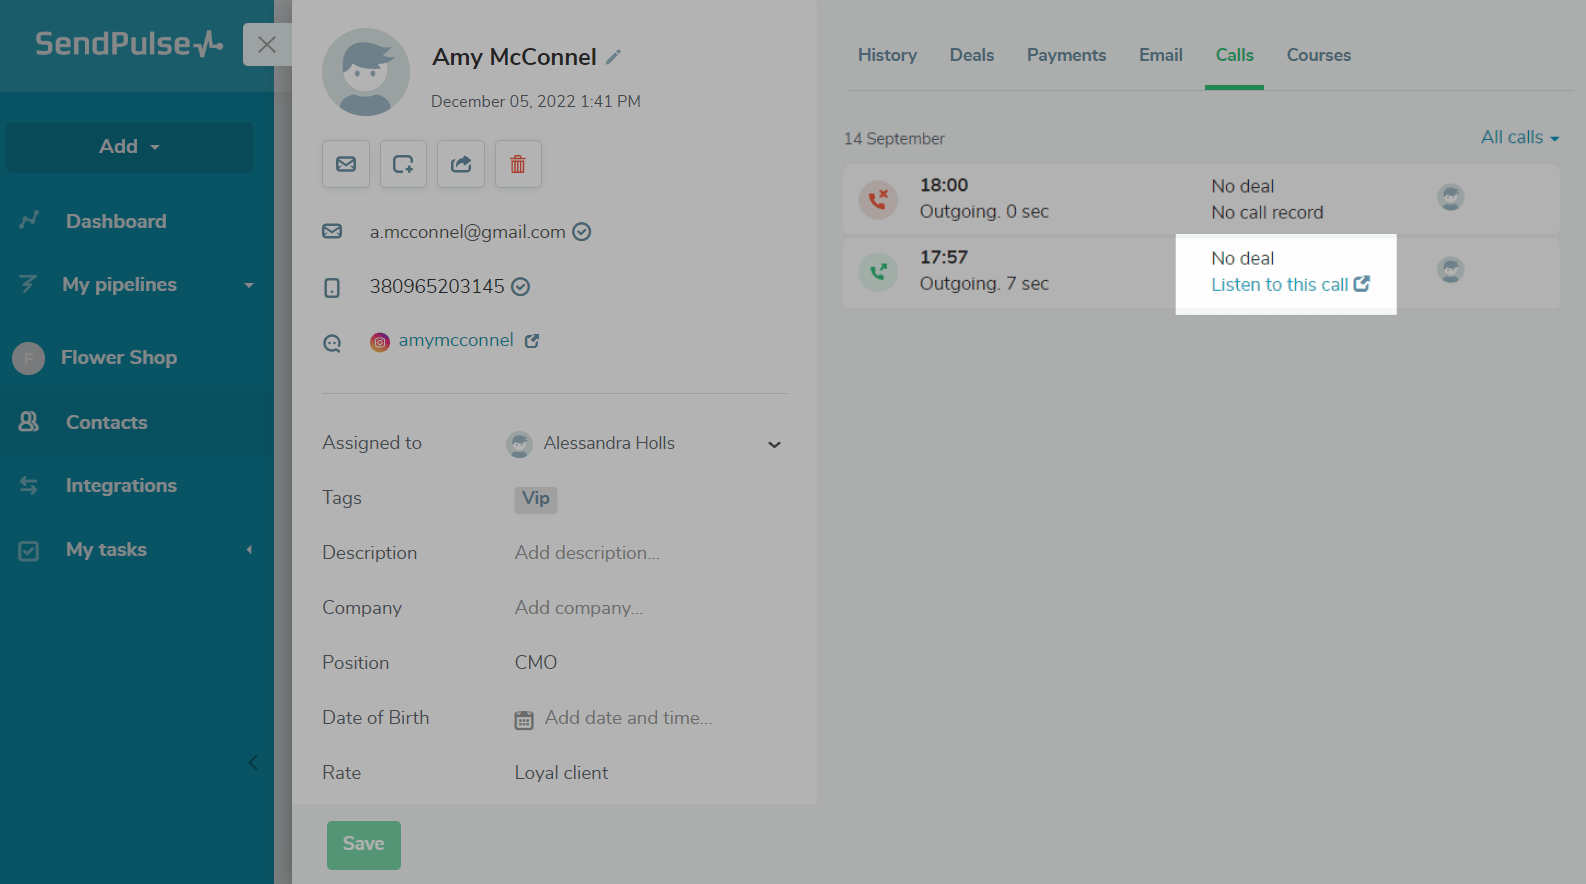This screenshot has width=1586, height=884.
Task: Collapse the sidebar with left chevron arrow
Action: 253,763
